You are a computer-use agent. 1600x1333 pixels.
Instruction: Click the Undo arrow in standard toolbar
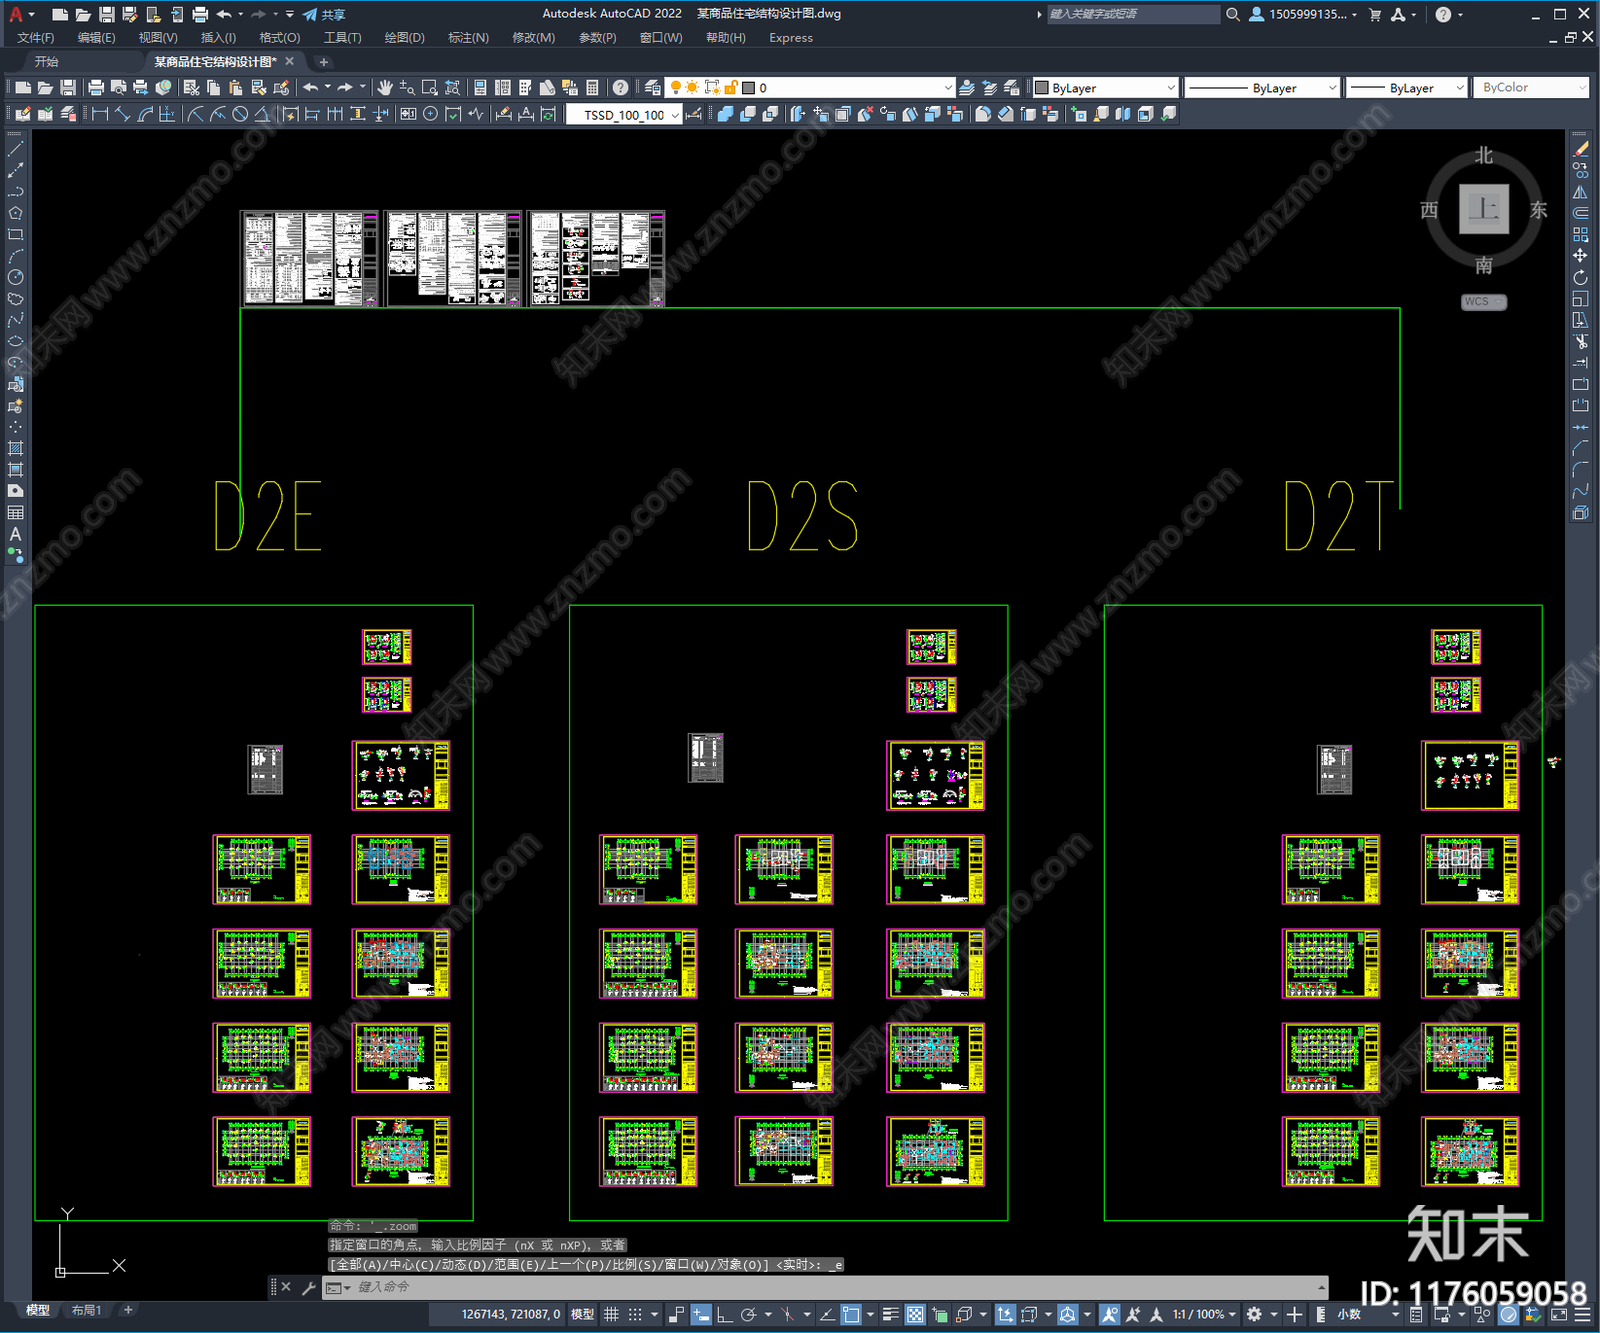coord(311,88)
